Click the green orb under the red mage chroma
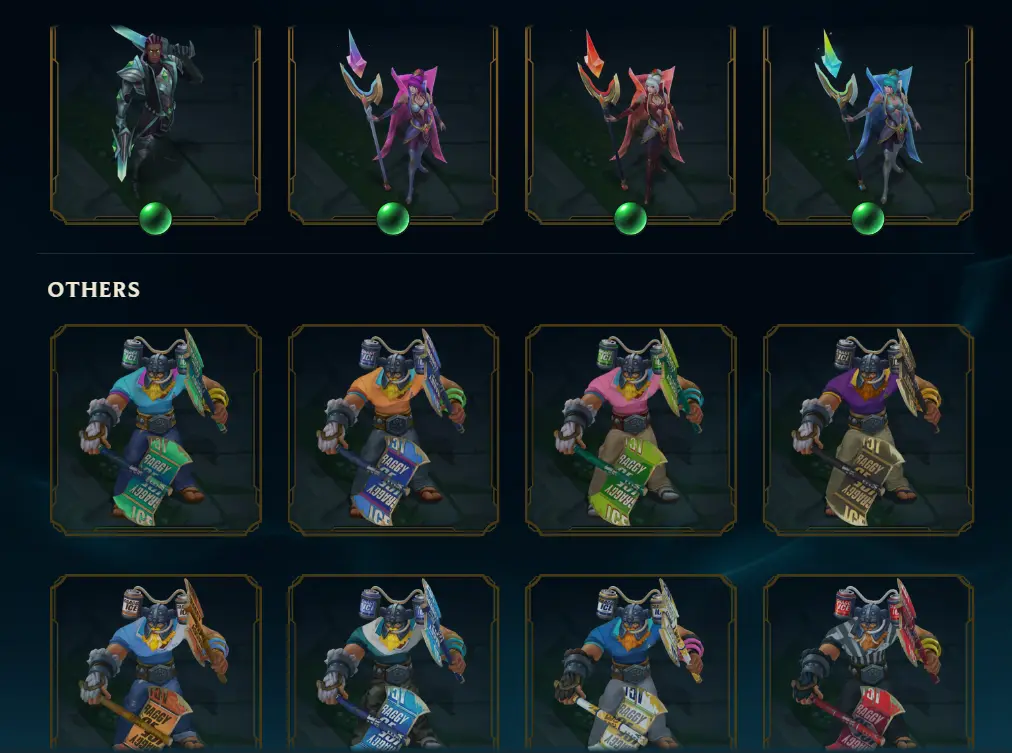 click(631, 218)
